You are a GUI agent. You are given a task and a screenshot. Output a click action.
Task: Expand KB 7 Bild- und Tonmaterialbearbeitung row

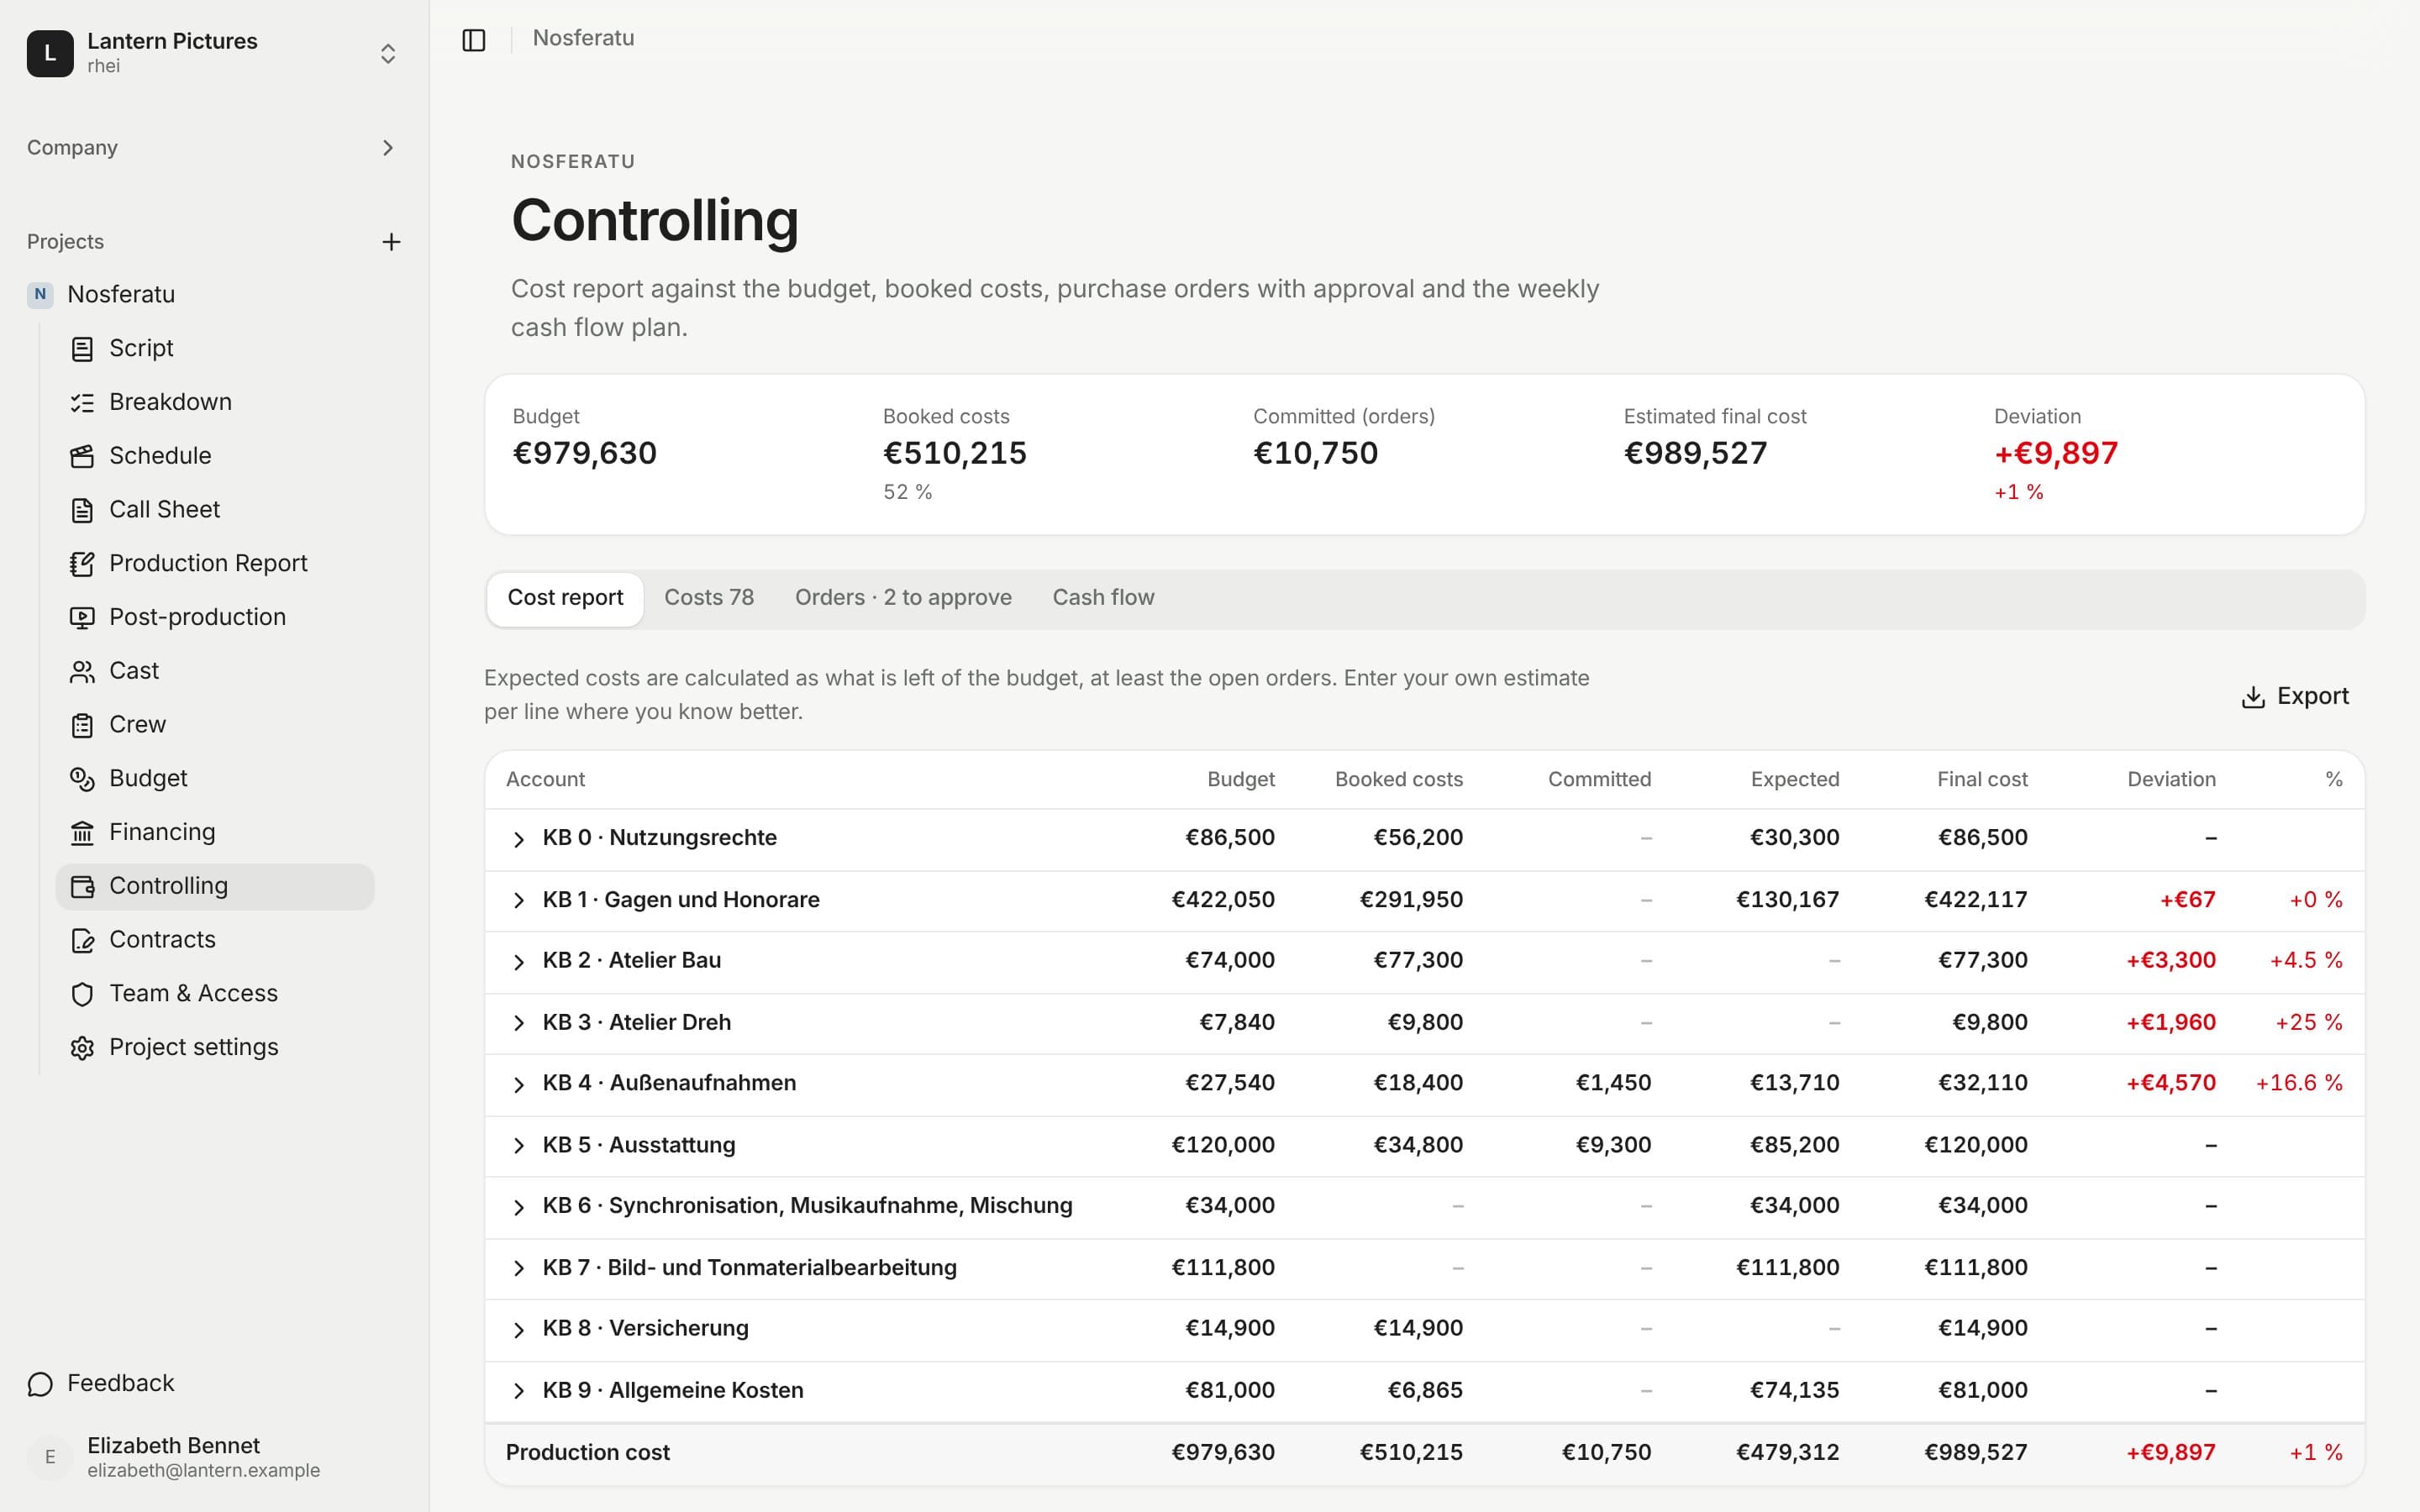tap(518, 1269)
